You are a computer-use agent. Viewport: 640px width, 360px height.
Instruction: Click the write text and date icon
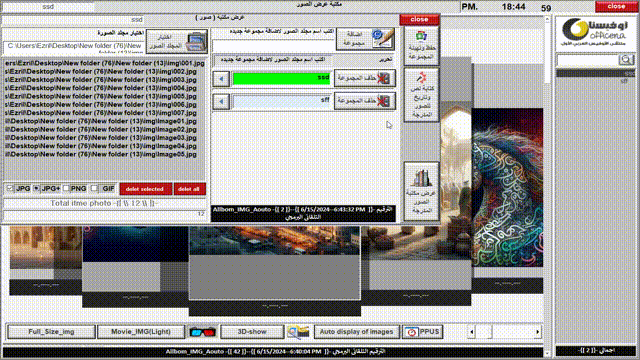click(421, 77)
